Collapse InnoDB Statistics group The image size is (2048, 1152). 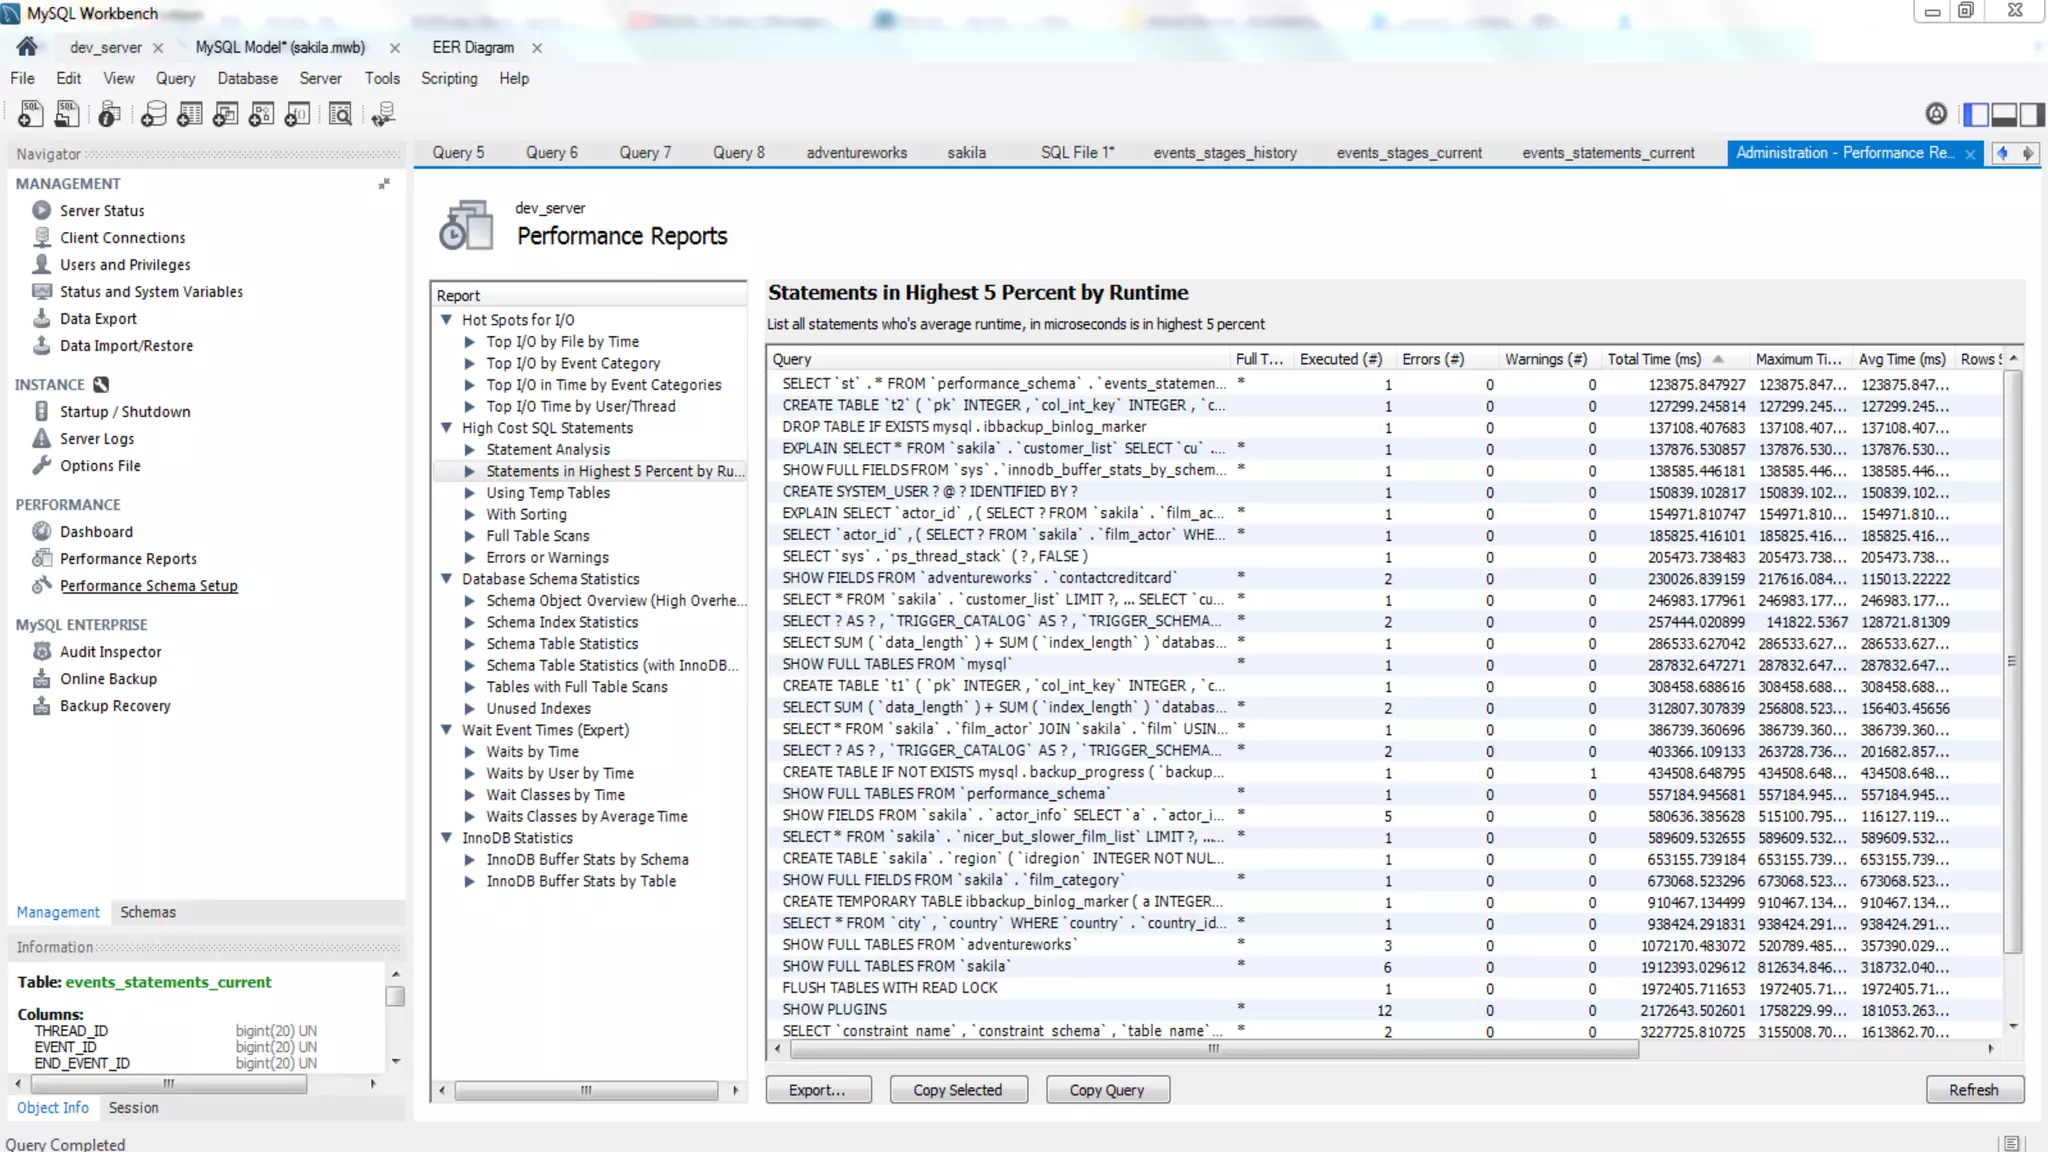tap(447, 838)
